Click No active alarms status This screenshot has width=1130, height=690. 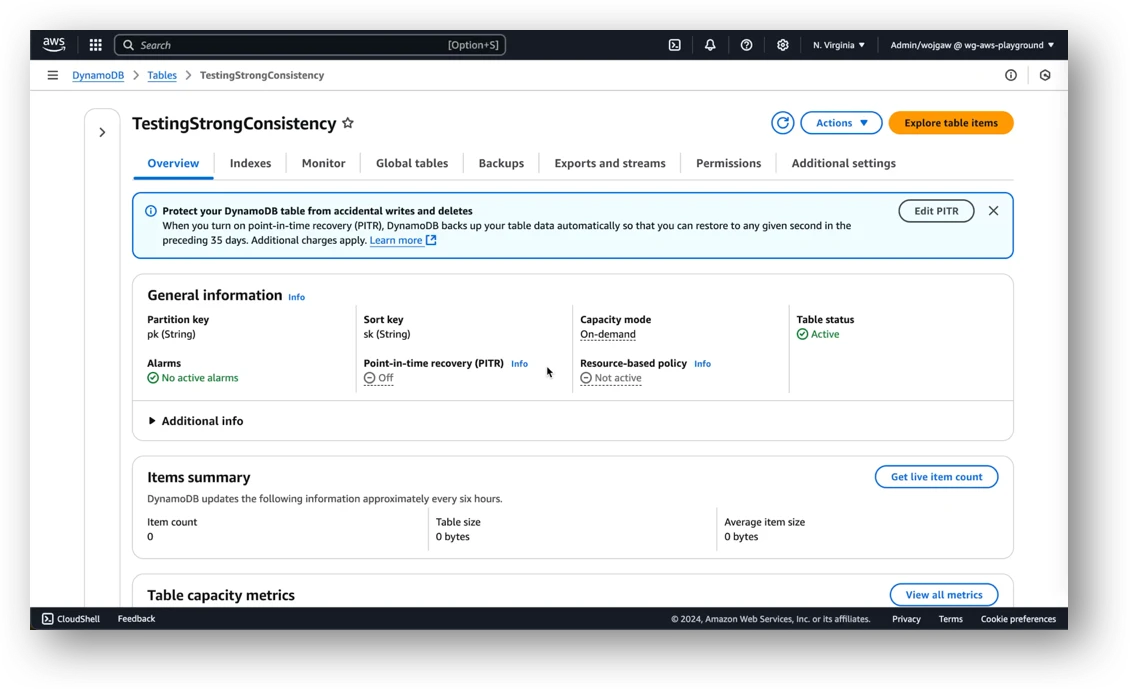192,378
